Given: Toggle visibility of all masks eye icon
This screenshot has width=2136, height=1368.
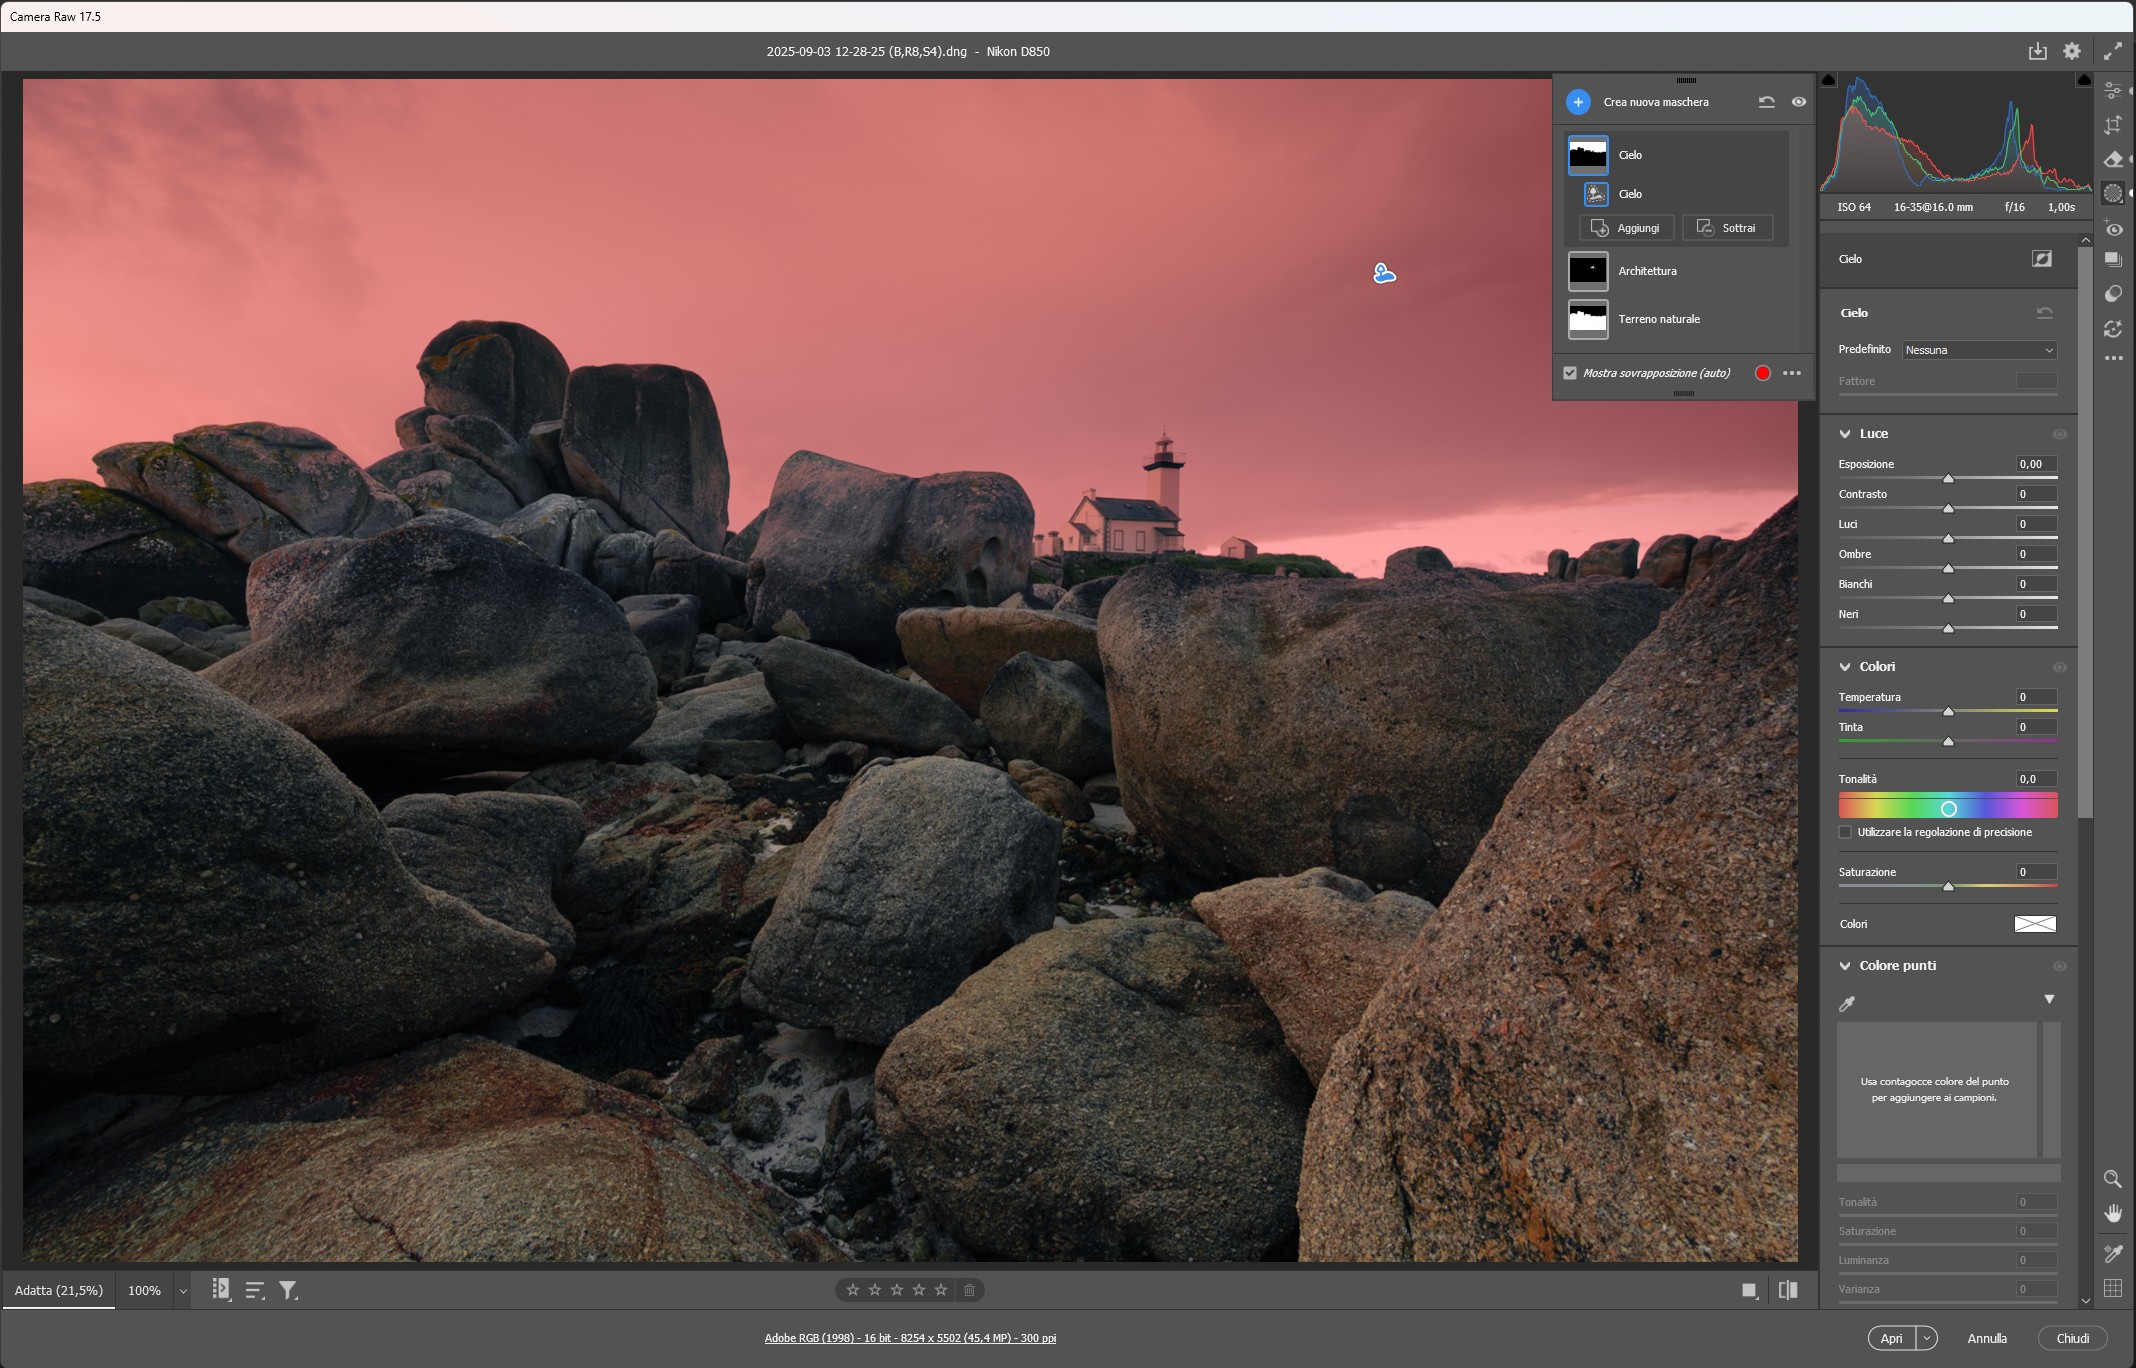Looking at the screenshot, I should coord(1799,102).
